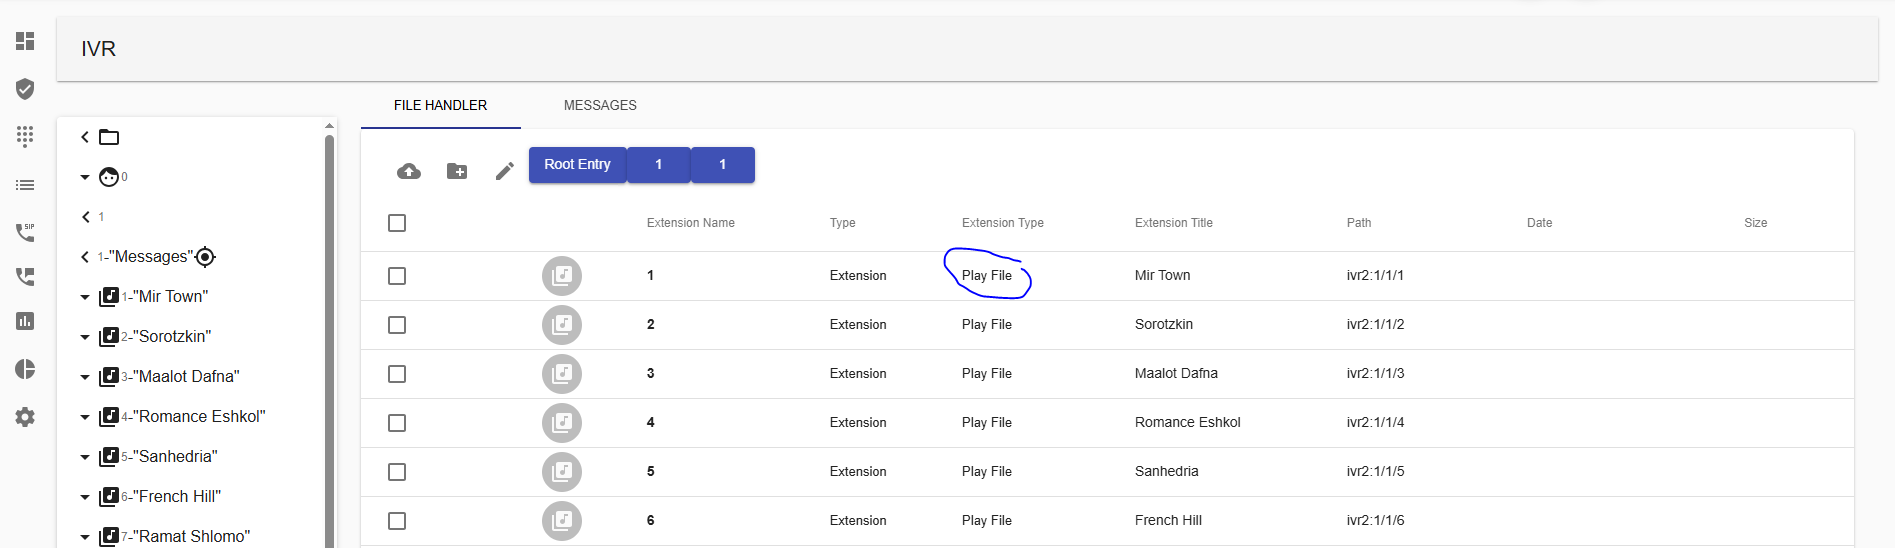Click the path cell ivr2:1/1/4
This screenshot has width=1895, height=548.
pyautogui.click(x=1375, y=422)
